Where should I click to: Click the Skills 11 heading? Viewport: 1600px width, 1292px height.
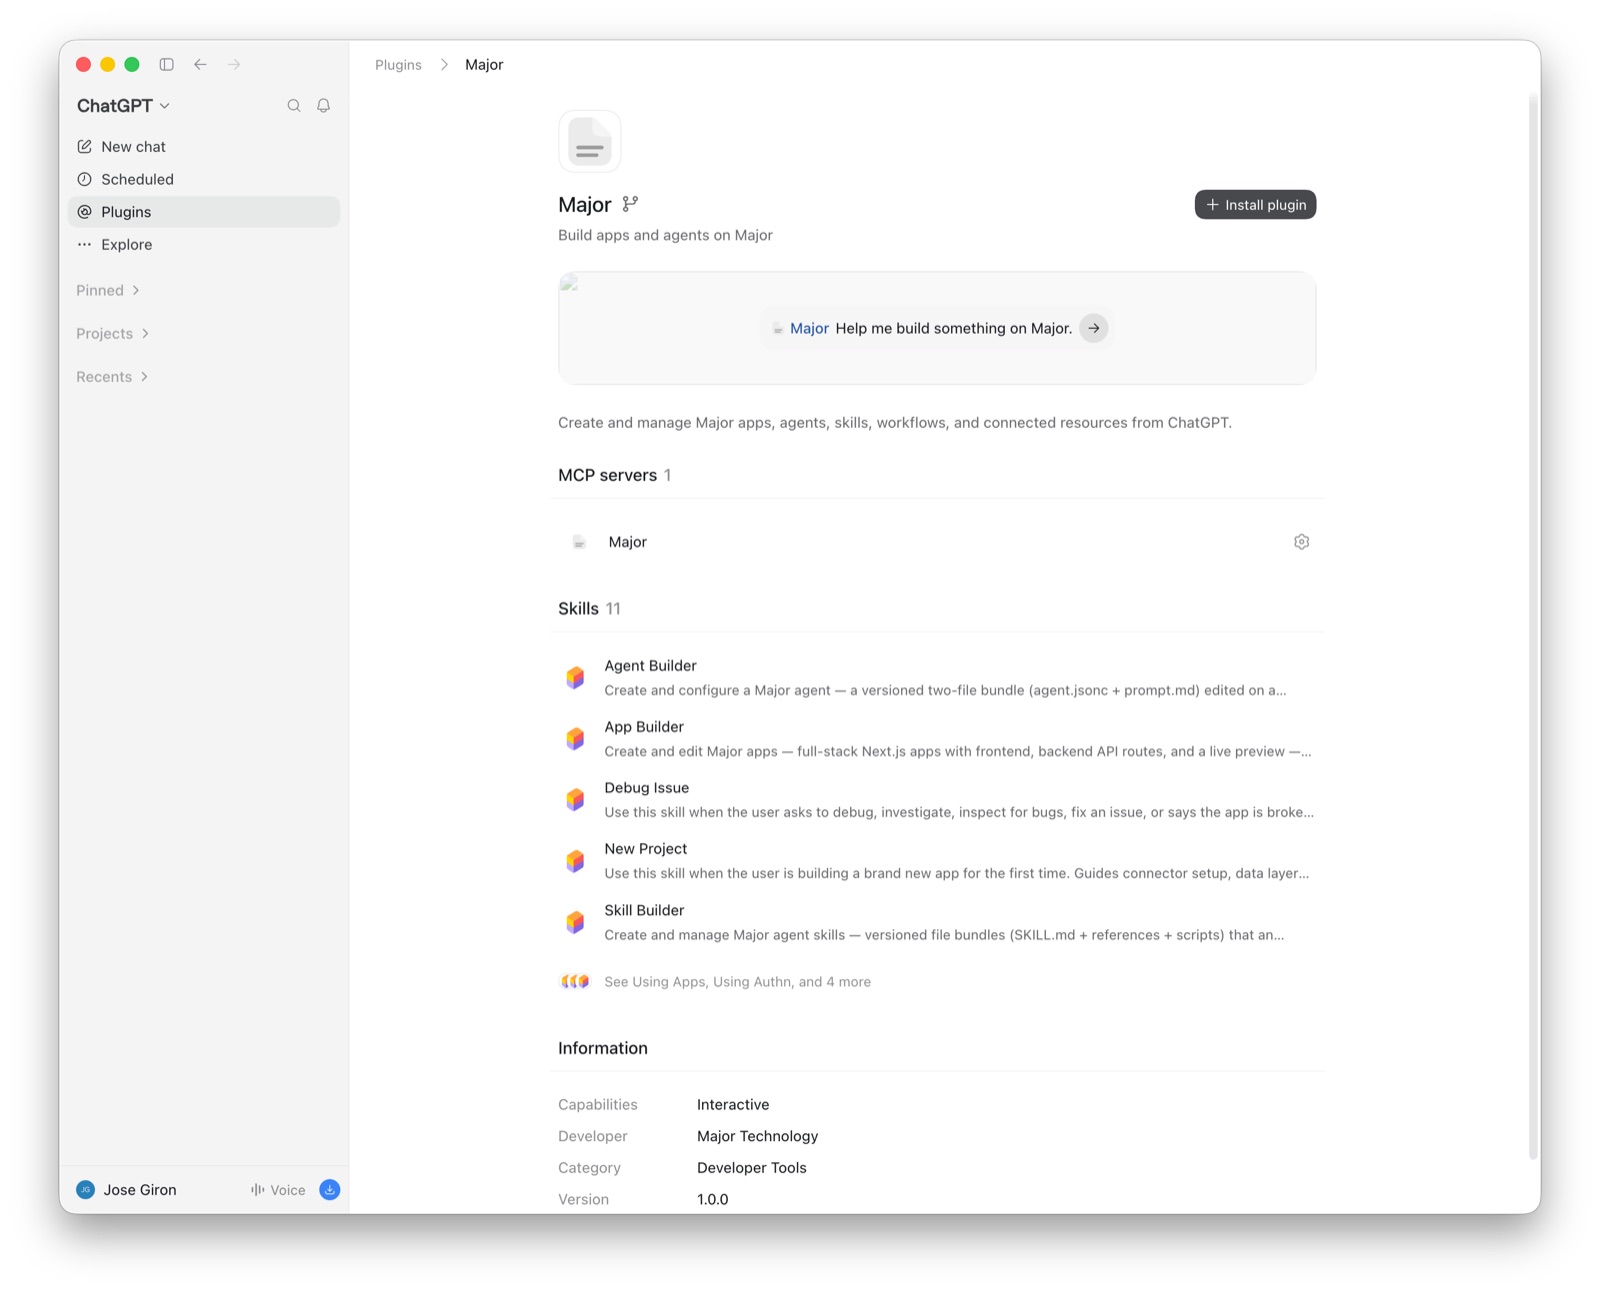(589, 609)
